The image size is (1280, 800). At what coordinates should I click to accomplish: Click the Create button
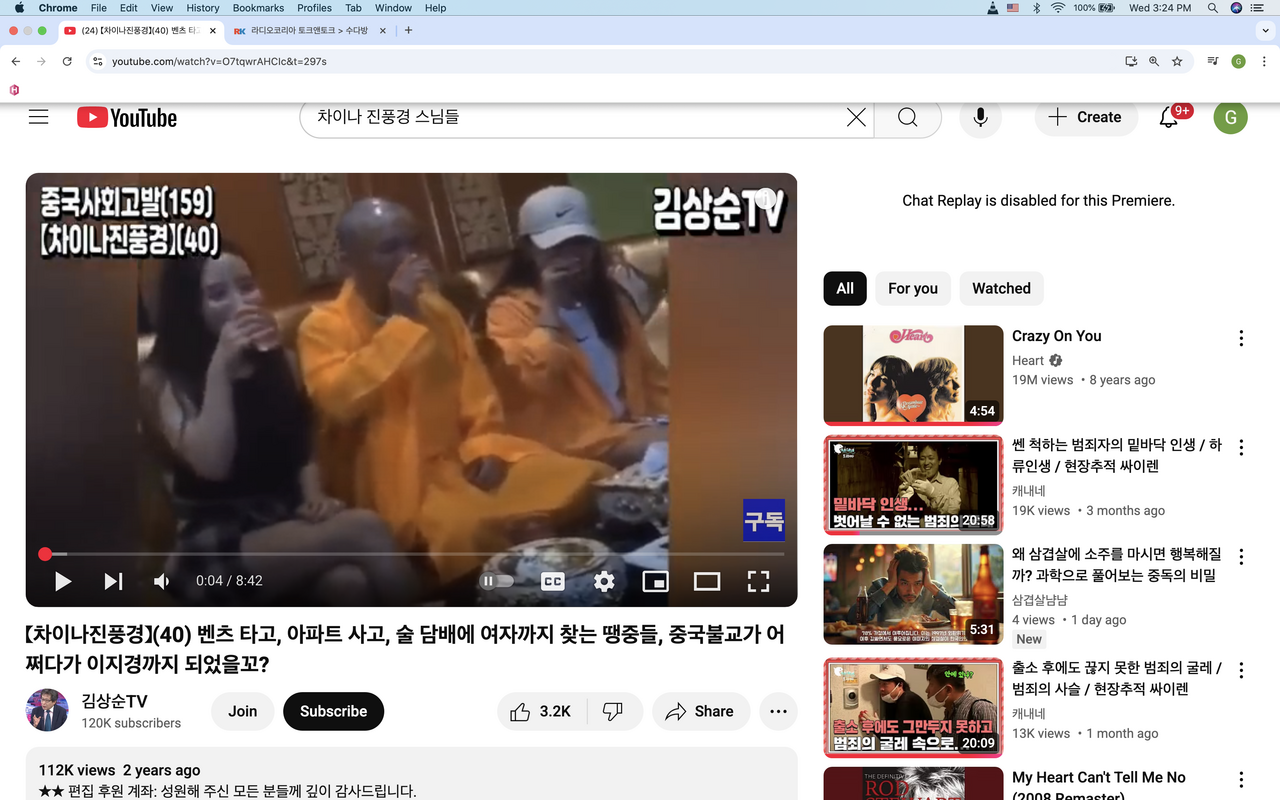1085,117
